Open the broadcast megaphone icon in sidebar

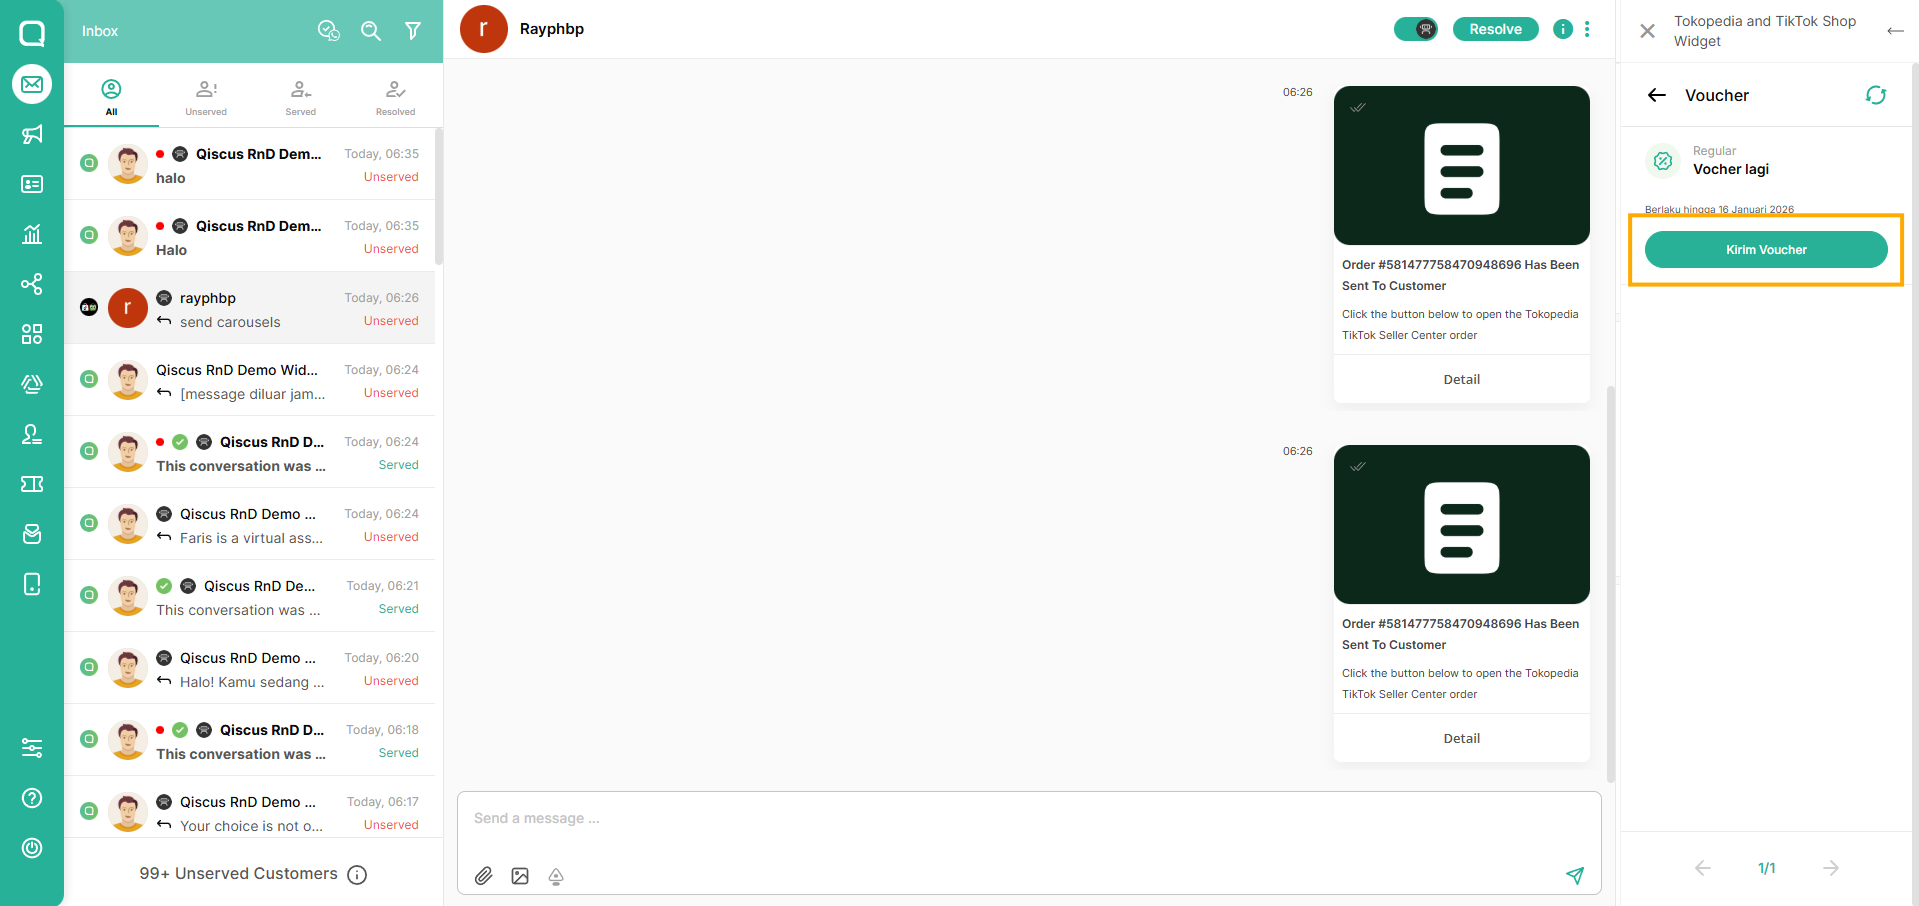click(x=32, y=134)
